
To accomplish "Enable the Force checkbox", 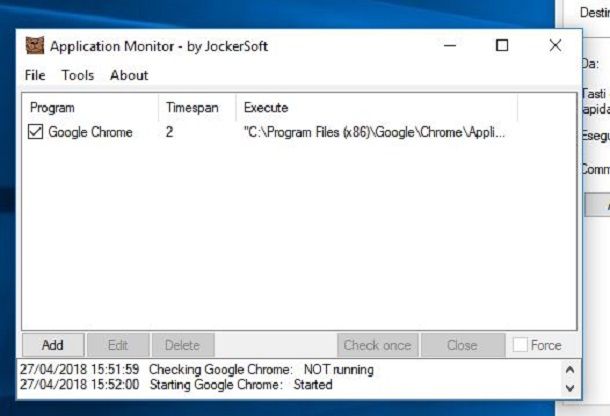I will [x=520, y=345].
